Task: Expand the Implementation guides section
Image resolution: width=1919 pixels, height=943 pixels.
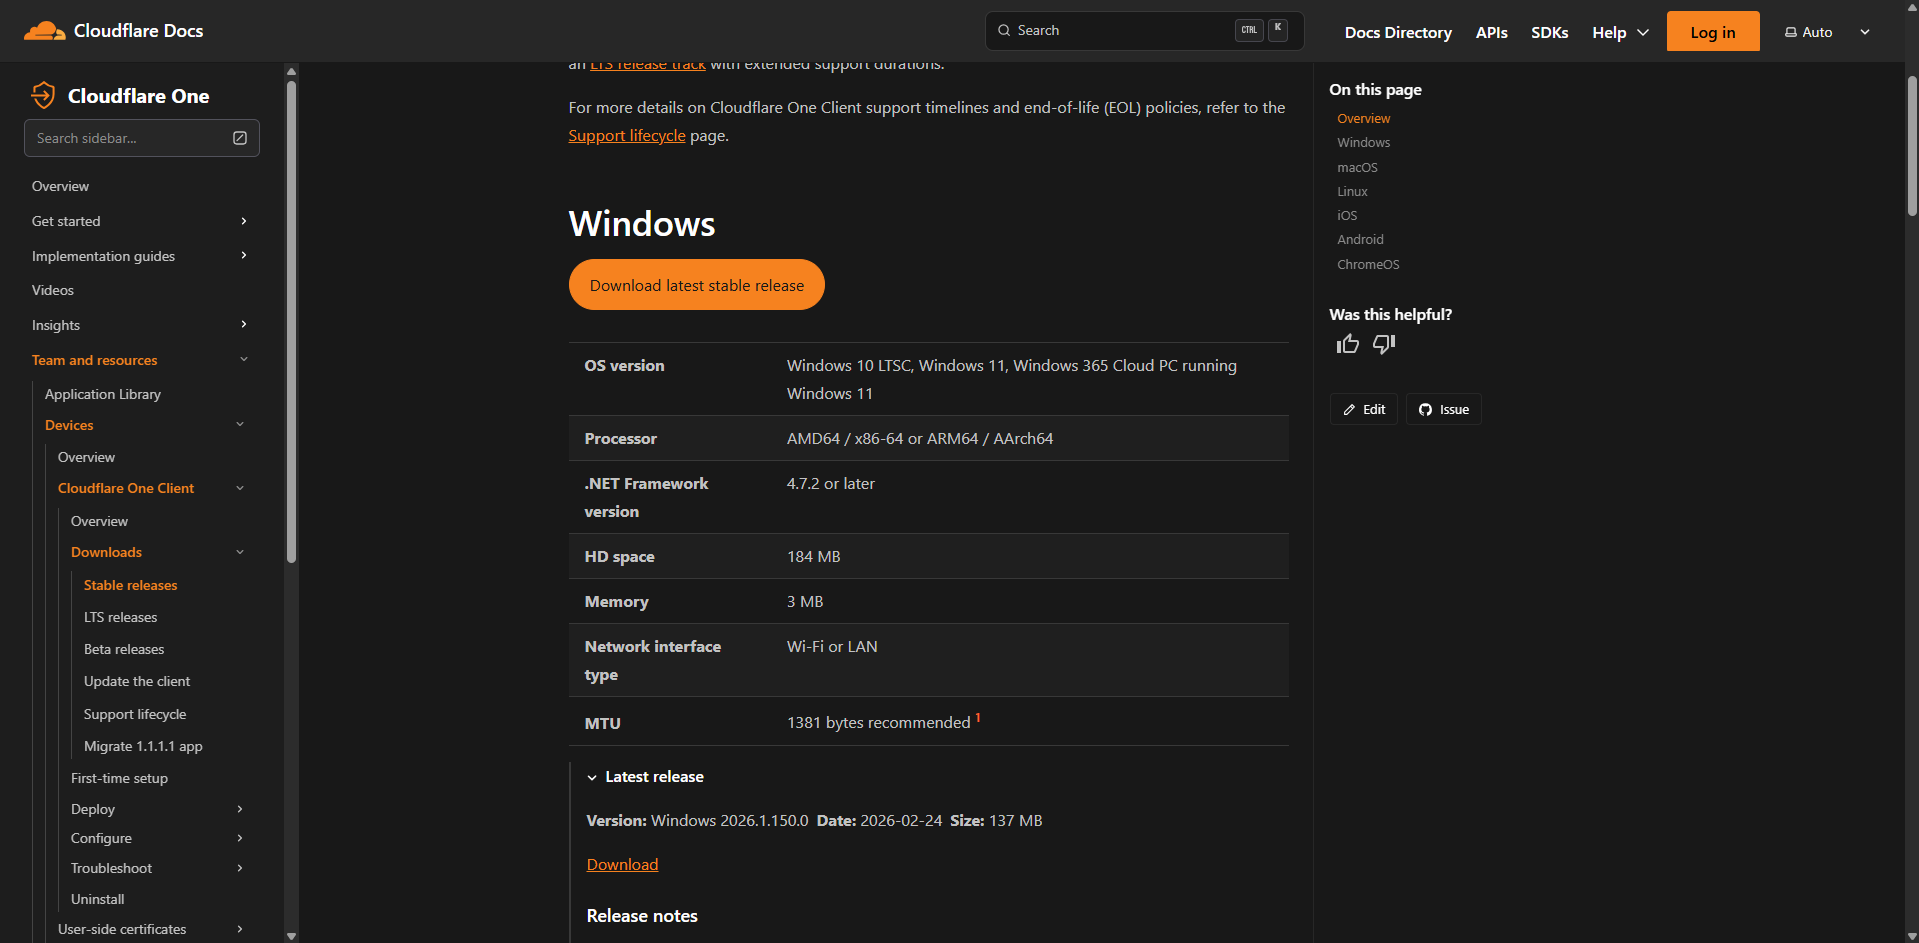Action: point(243,256)
